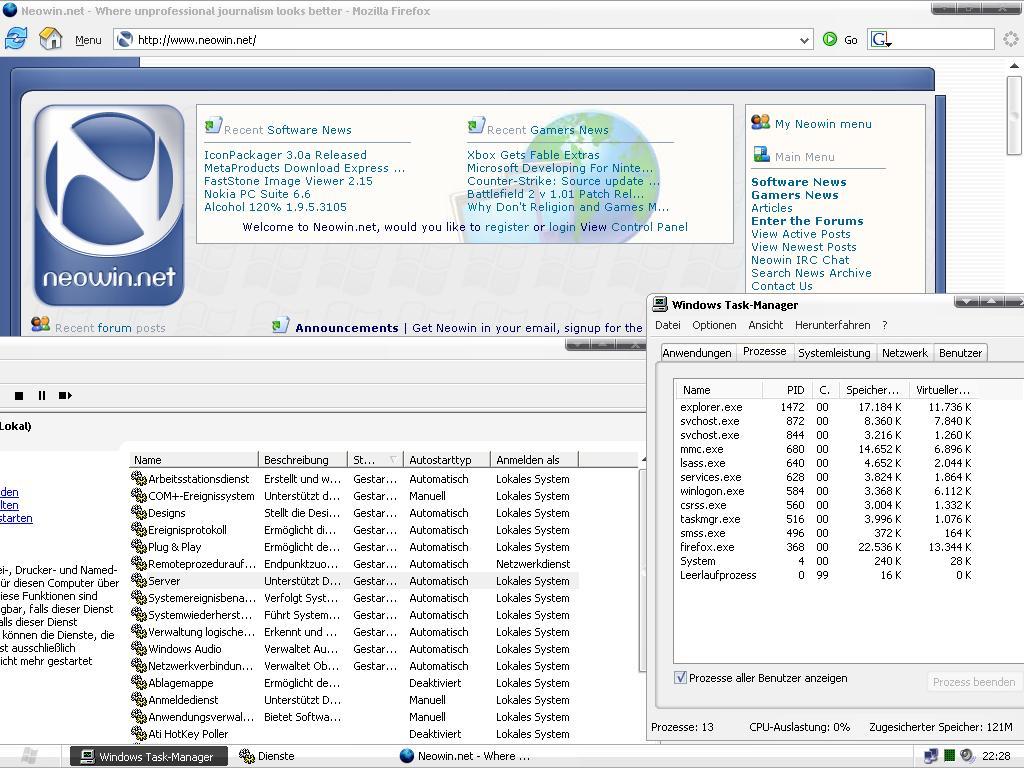Click the large Neowin.net logo
1024x768 pixels.
(109, 205)
